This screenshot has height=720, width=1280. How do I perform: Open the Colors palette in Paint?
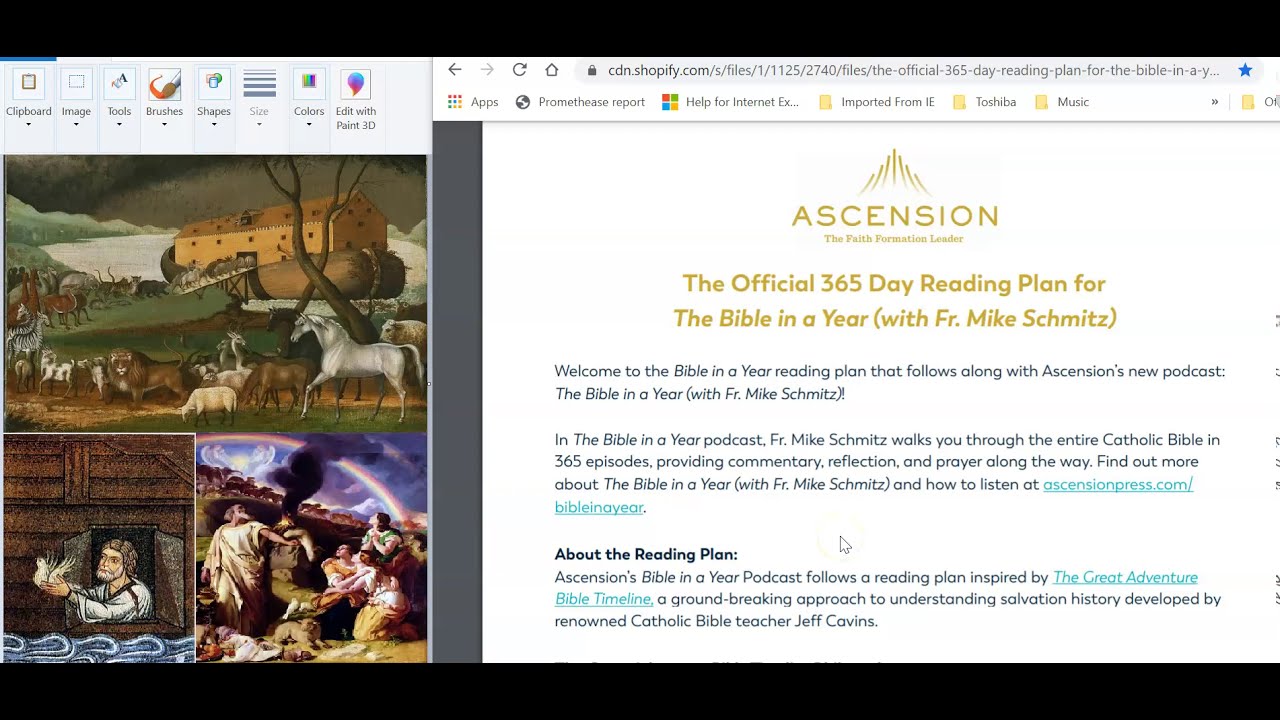pyautogui.click(x=309, y=100)
